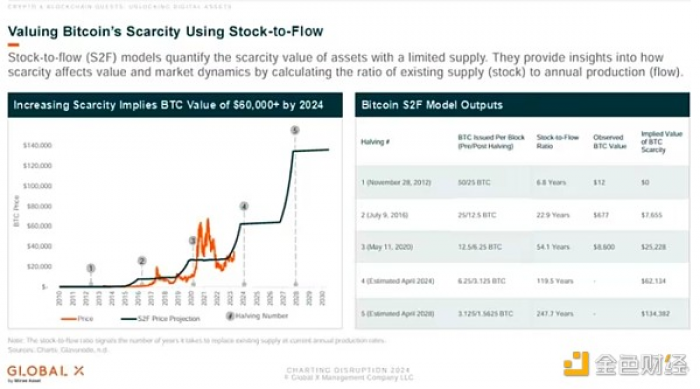This screenshot has width=700, height=389.
Task: Click the Implied Value of BTC Scarcity header
Action: [662, 142]
